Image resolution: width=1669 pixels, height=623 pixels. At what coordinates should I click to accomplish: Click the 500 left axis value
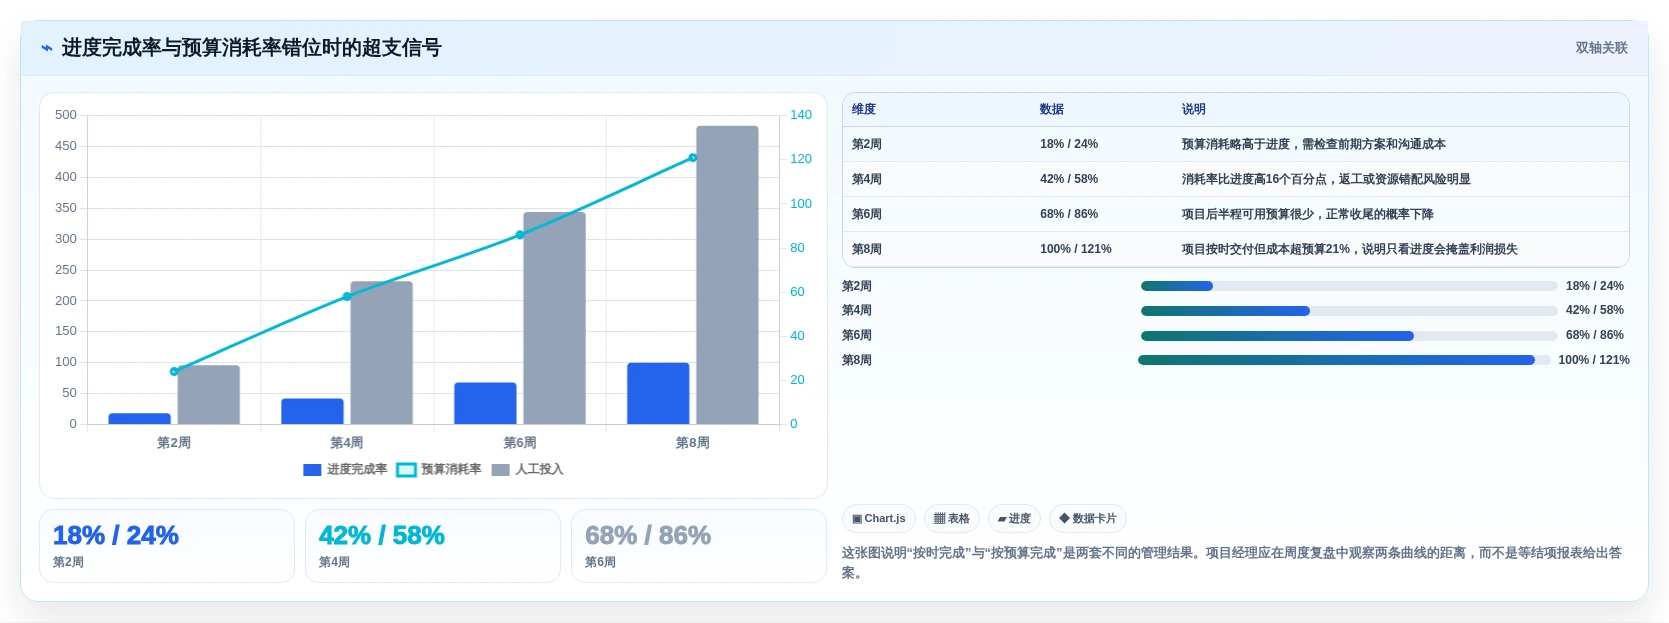pyautogui.click(x=66, y=115)
